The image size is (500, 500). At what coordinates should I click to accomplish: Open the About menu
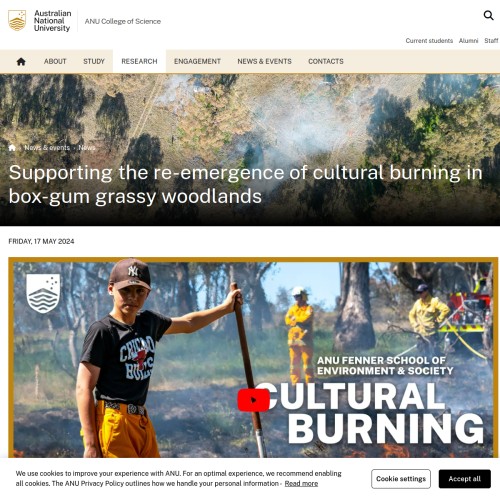tap(55, 61)
